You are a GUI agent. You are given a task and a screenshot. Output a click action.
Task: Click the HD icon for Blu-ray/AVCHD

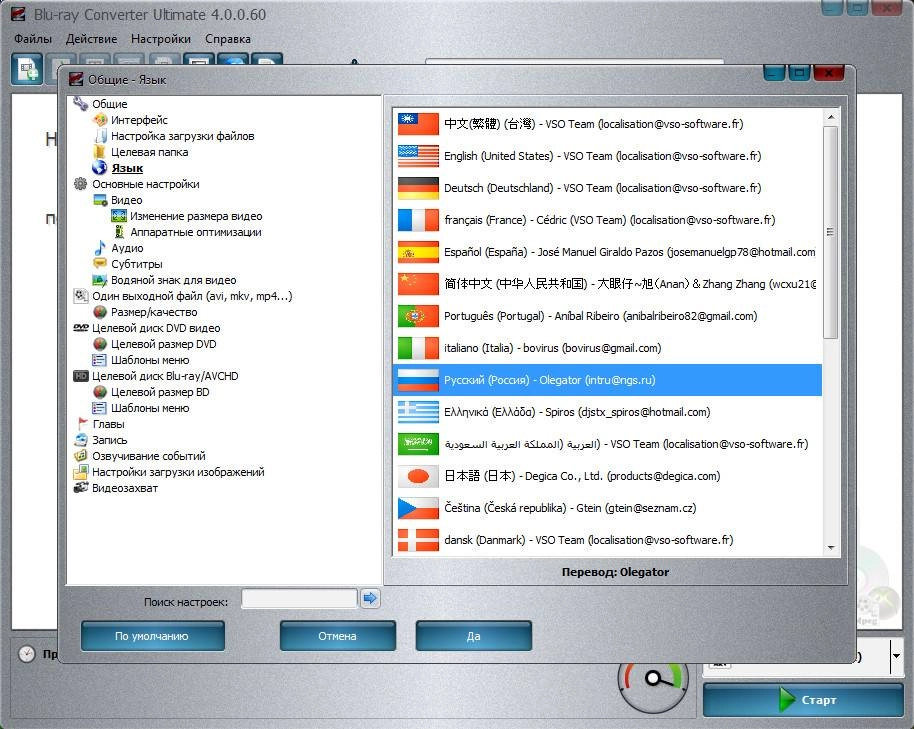pos(80,376)
